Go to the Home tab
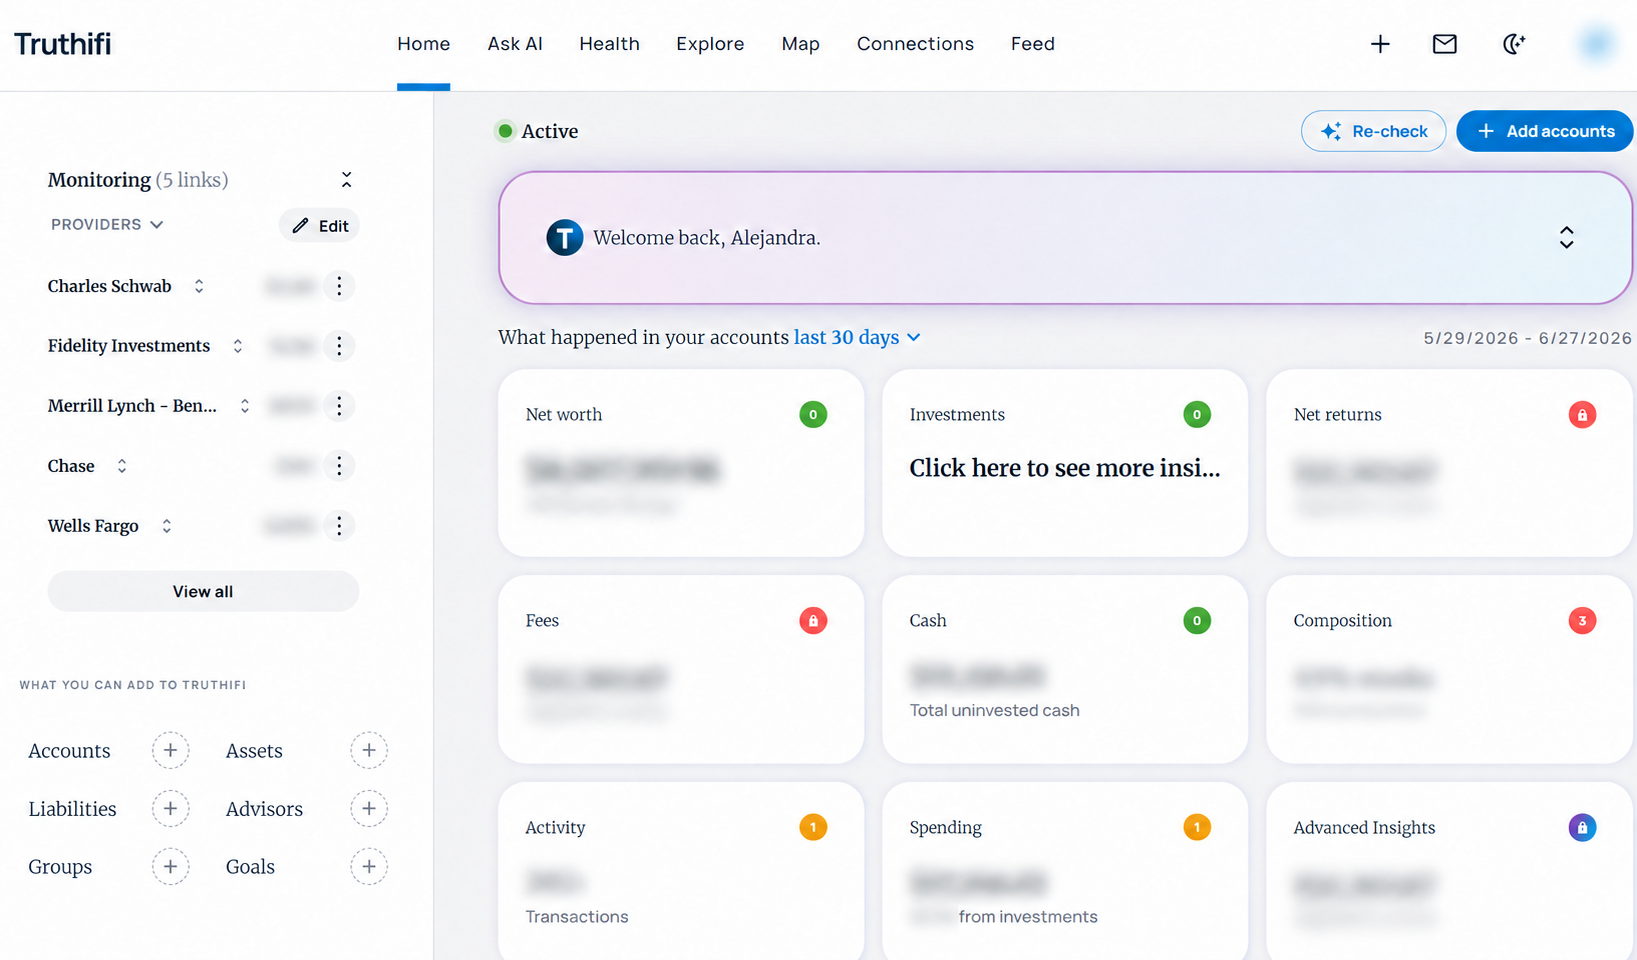Image resolution: width=1637 pixels, height=960 pixels. pyautogui.click(x=424, y=44)
